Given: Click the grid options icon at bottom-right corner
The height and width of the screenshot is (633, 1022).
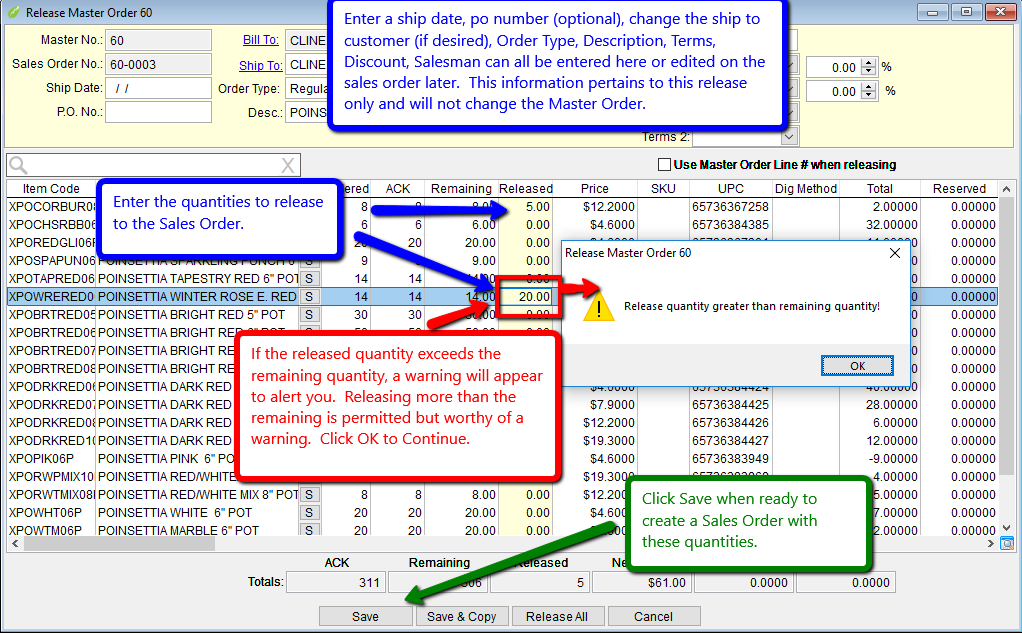Looking at the screenshot, I should click(1006, 543).
